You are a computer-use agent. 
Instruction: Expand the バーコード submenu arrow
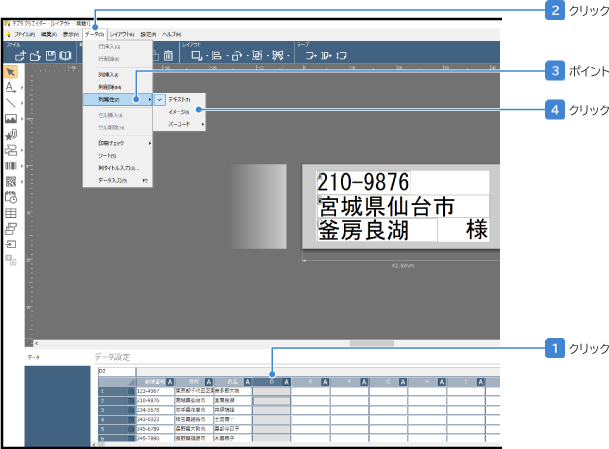point(203,124)
